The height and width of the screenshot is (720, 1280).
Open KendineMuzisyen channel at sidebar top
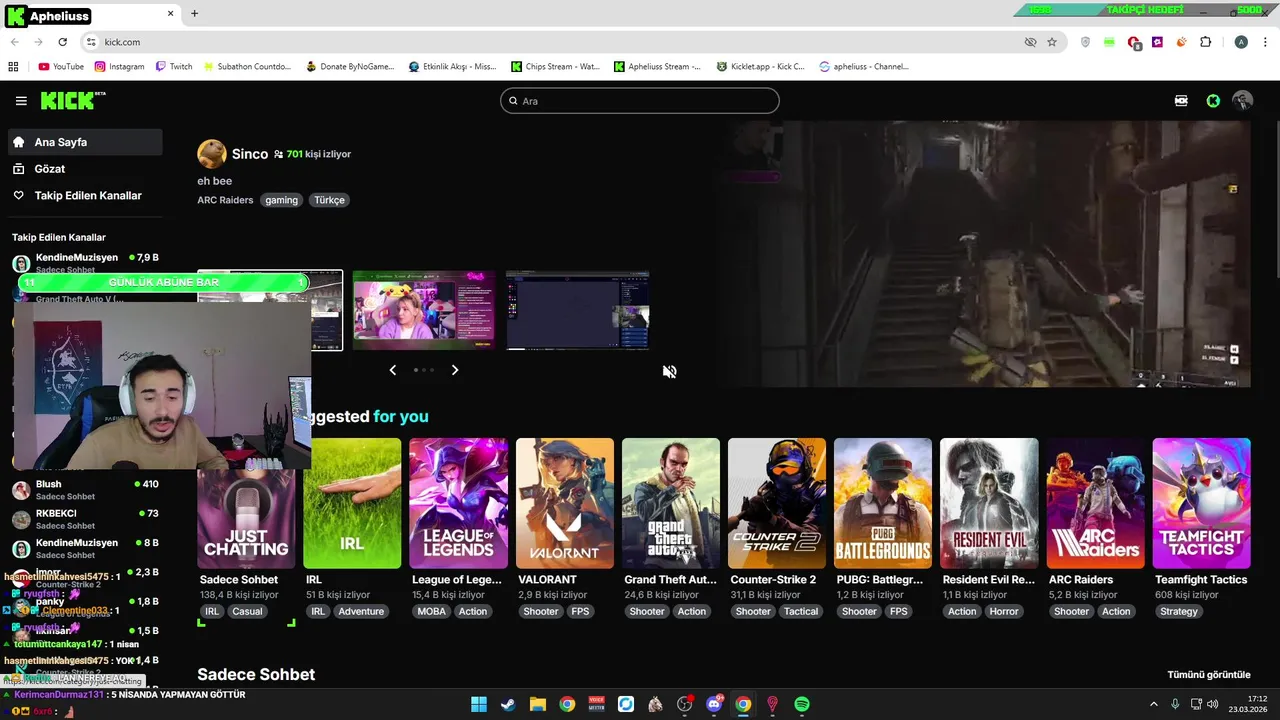tap(85, 263)
